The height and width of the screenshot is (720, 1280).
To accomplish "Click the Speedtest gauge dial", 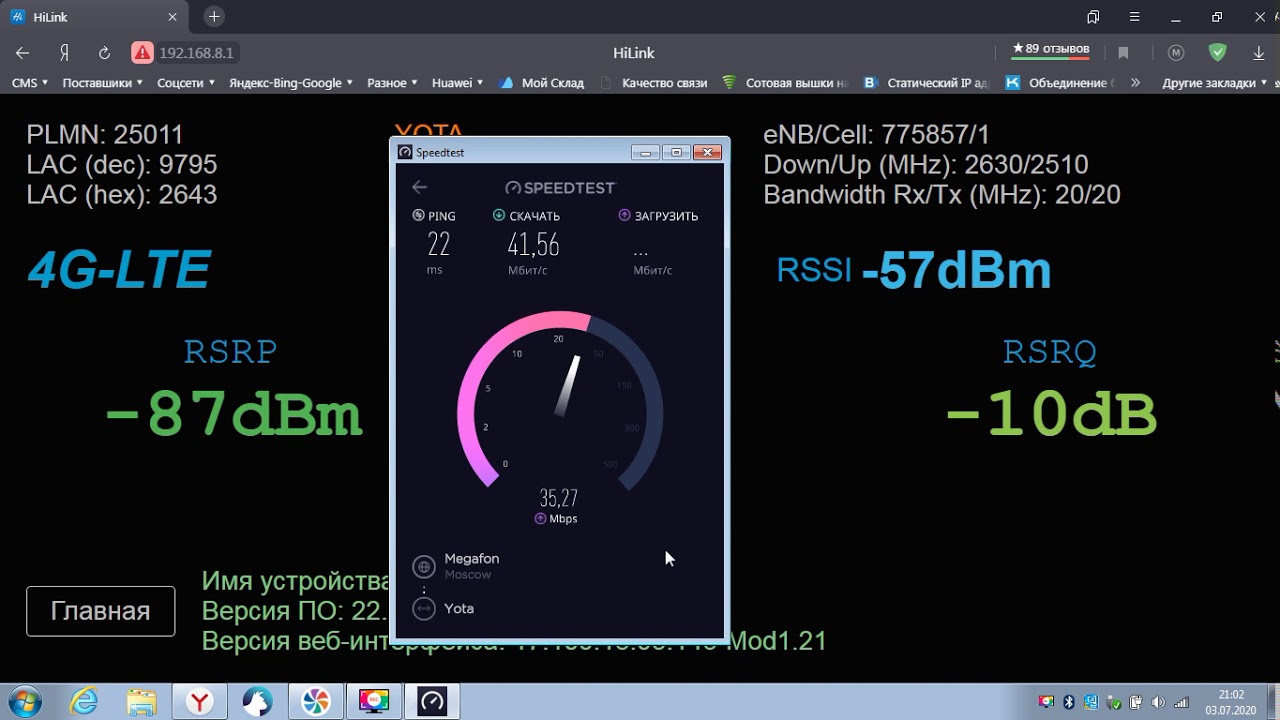I will click(560, 400).
